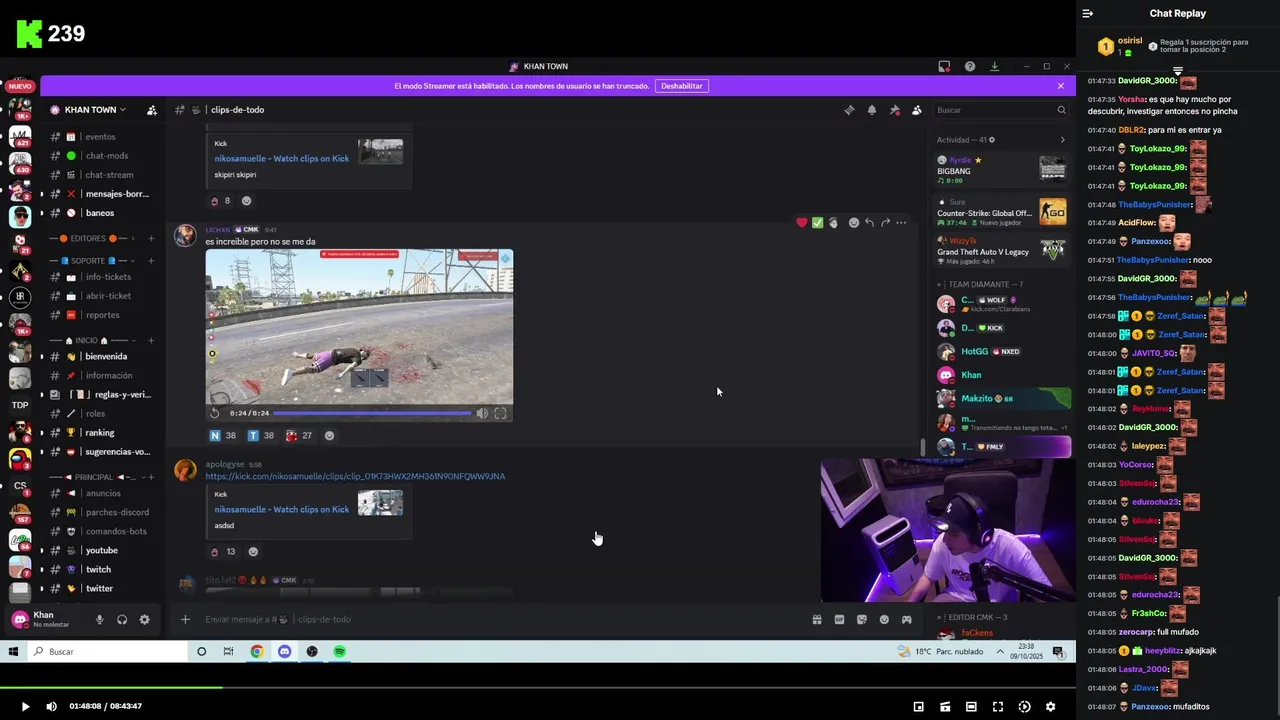Invite people icon next to KHAN TOWN
Screen dimensions: 1280x720
[x=152, y=110]
